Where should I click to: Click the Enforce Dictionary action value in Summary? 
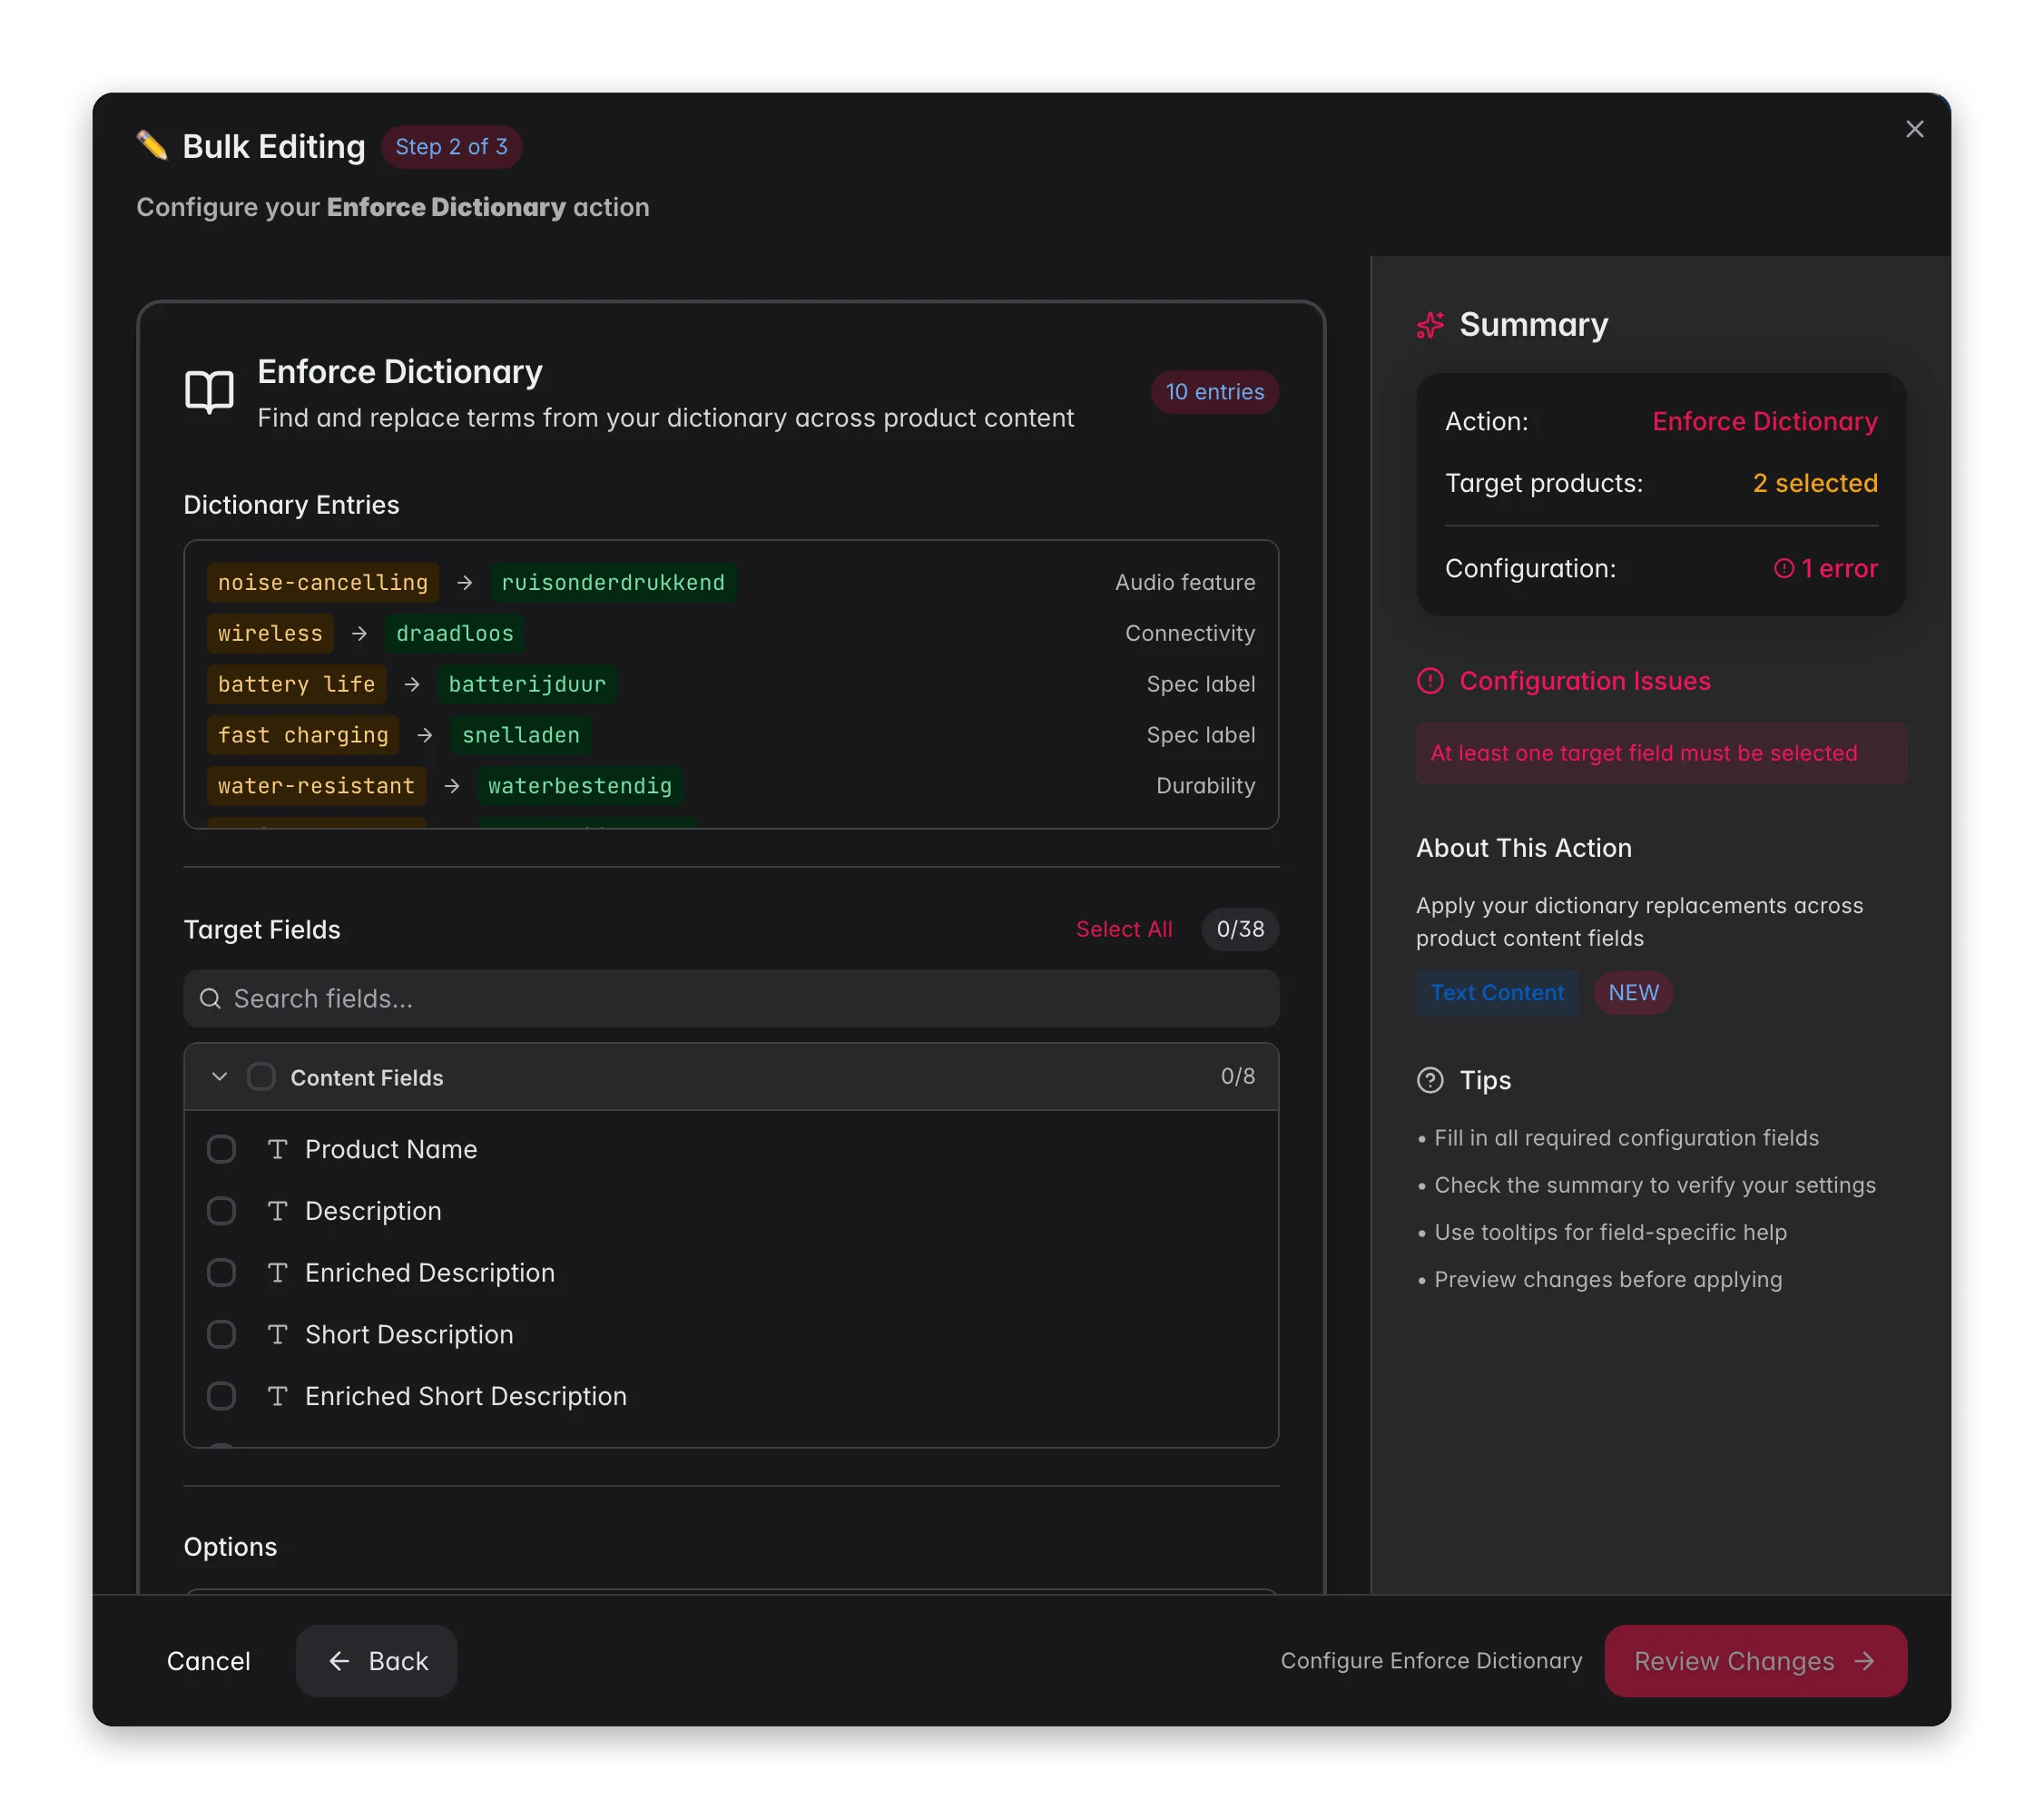point(1764,421)
